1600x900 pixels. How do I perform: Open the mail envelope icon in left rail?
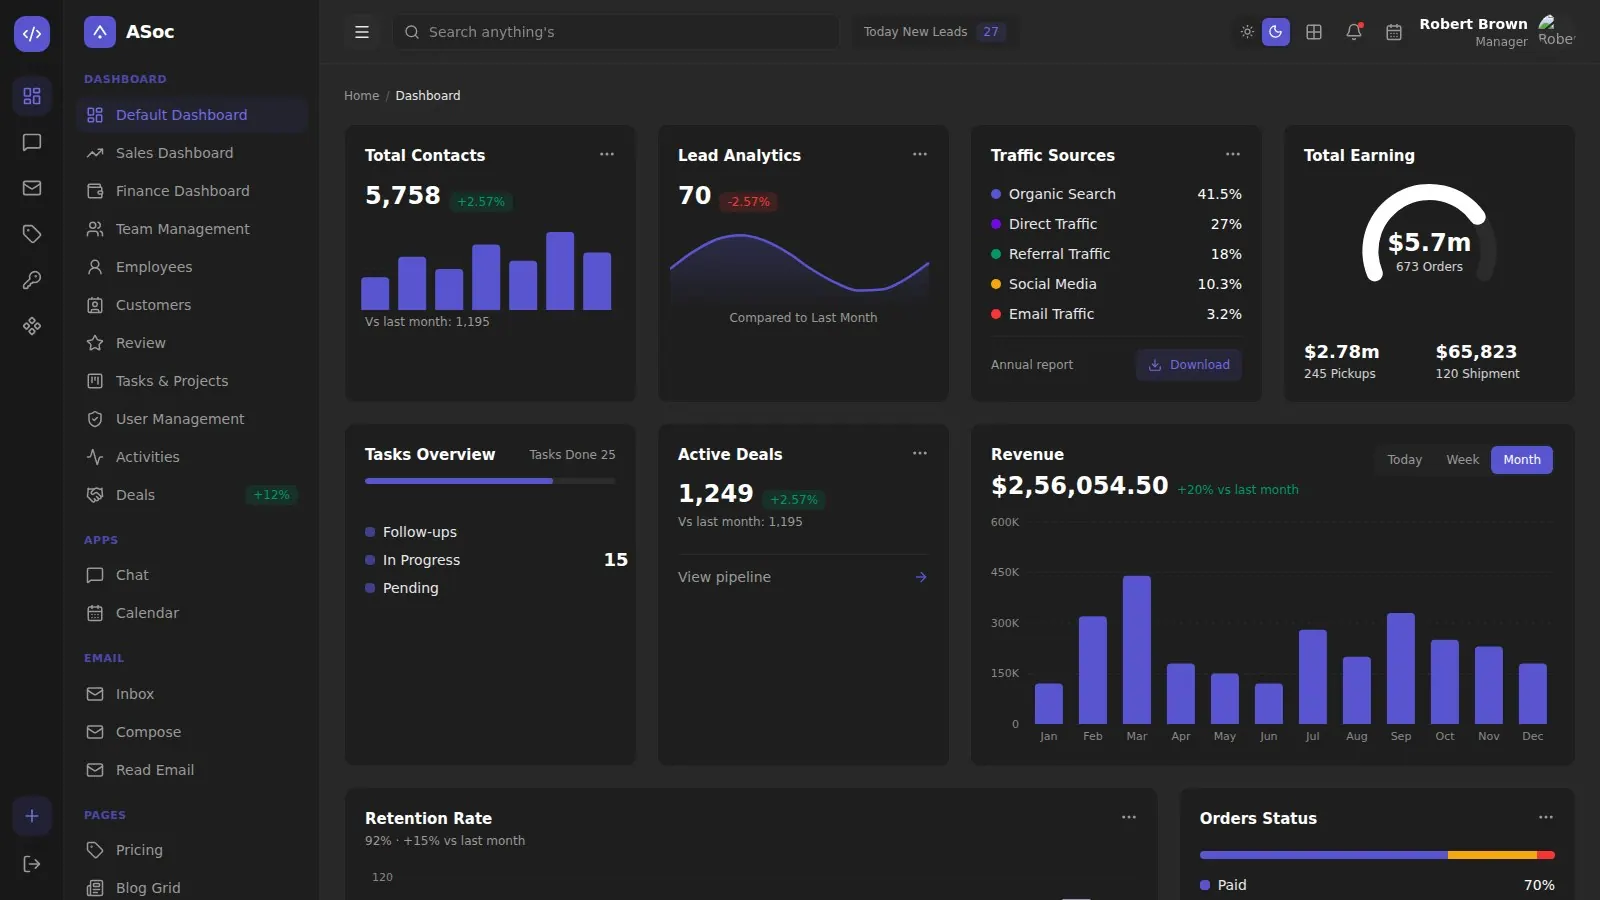pyautogui.click(x=32, y=188)
